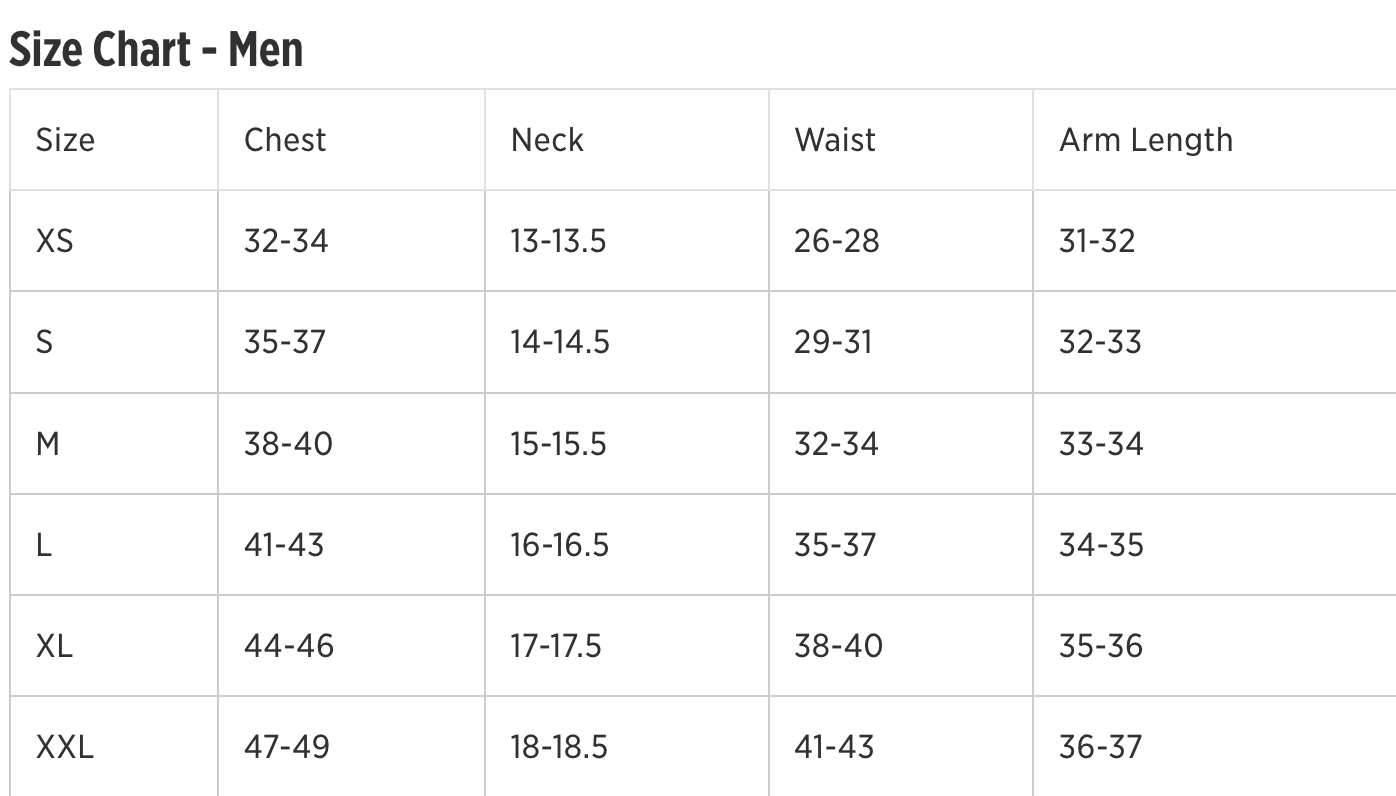Click the Size Chart - Men heading
The height and width of the screenshot is (796, 1396).
point(156,50)
